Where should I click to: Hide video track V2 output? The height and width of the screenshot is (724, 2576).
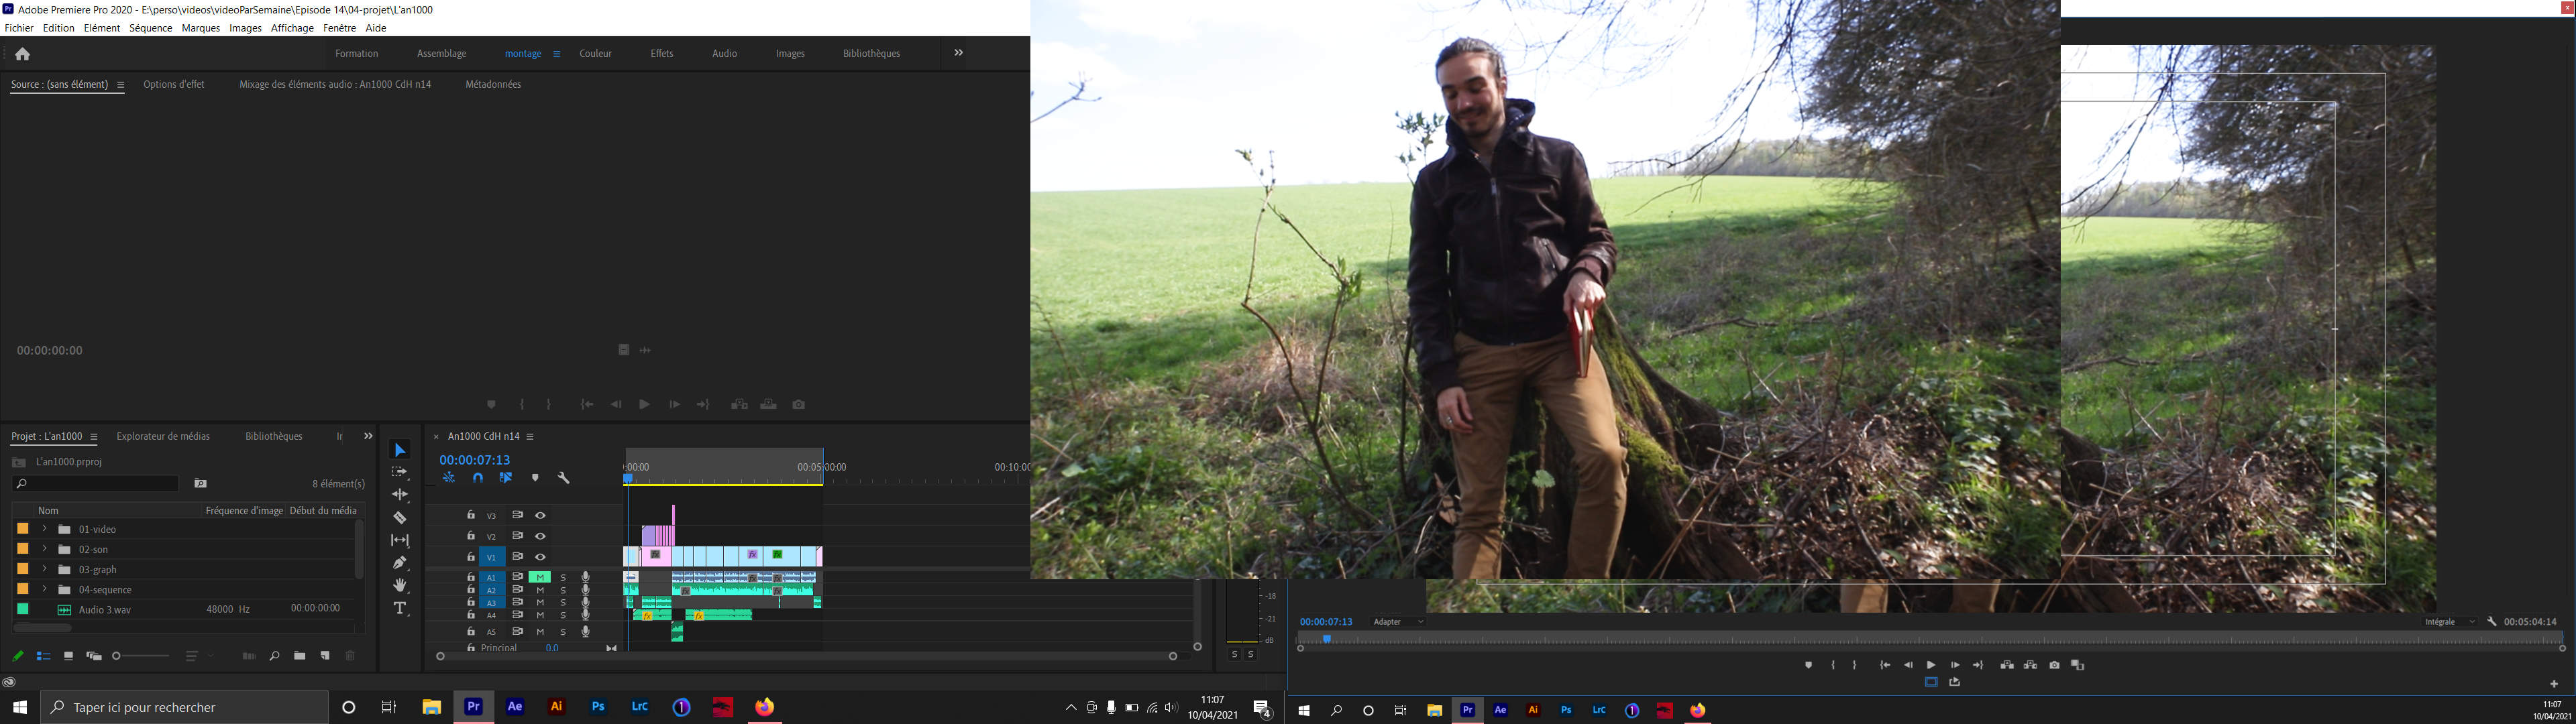click(x=540, y=536)
